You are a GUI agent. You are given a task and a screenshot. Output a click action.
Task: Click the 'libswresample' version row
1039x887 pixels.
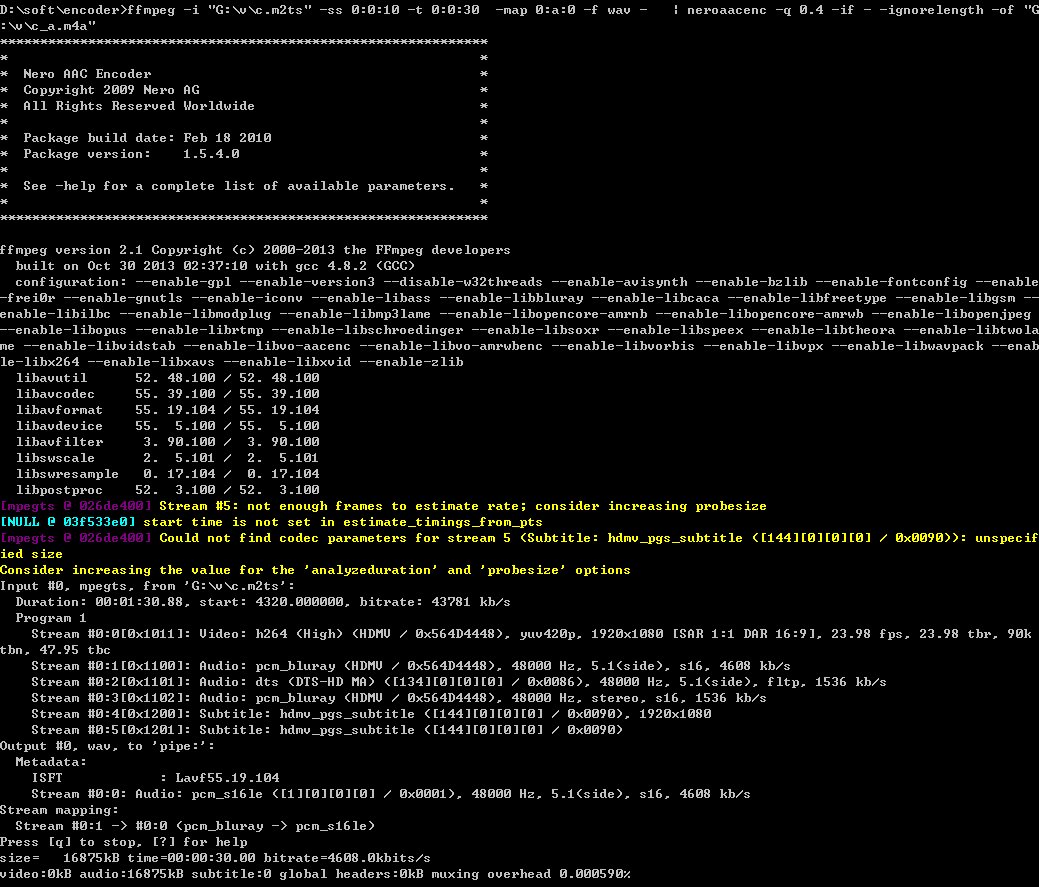pyautogui.click(x=168, y=474)
